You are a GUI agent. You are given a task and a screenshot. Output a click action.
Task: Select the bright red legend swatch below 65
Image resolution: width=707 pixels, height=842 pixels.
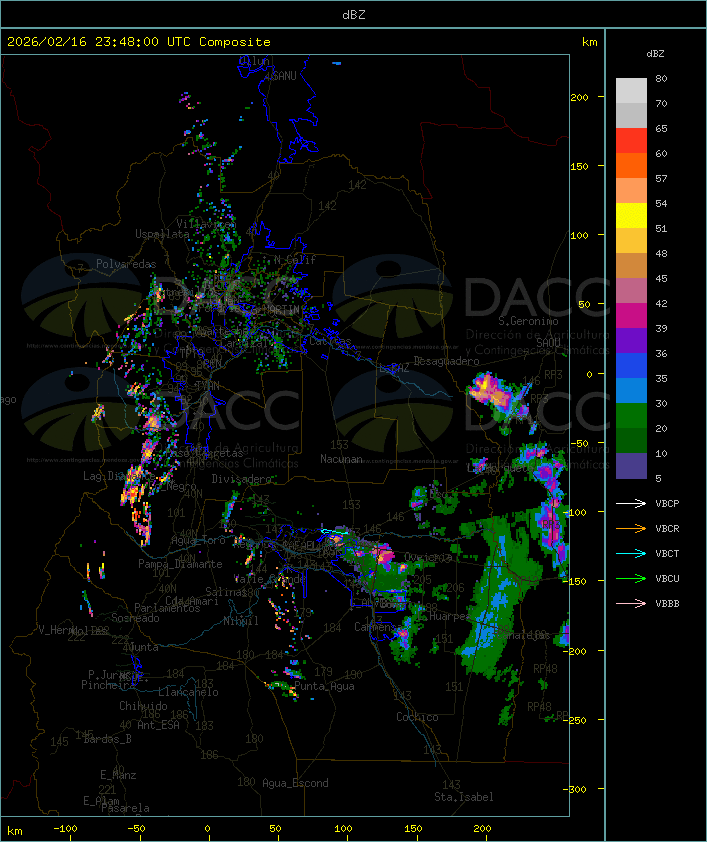click(631, 140)
